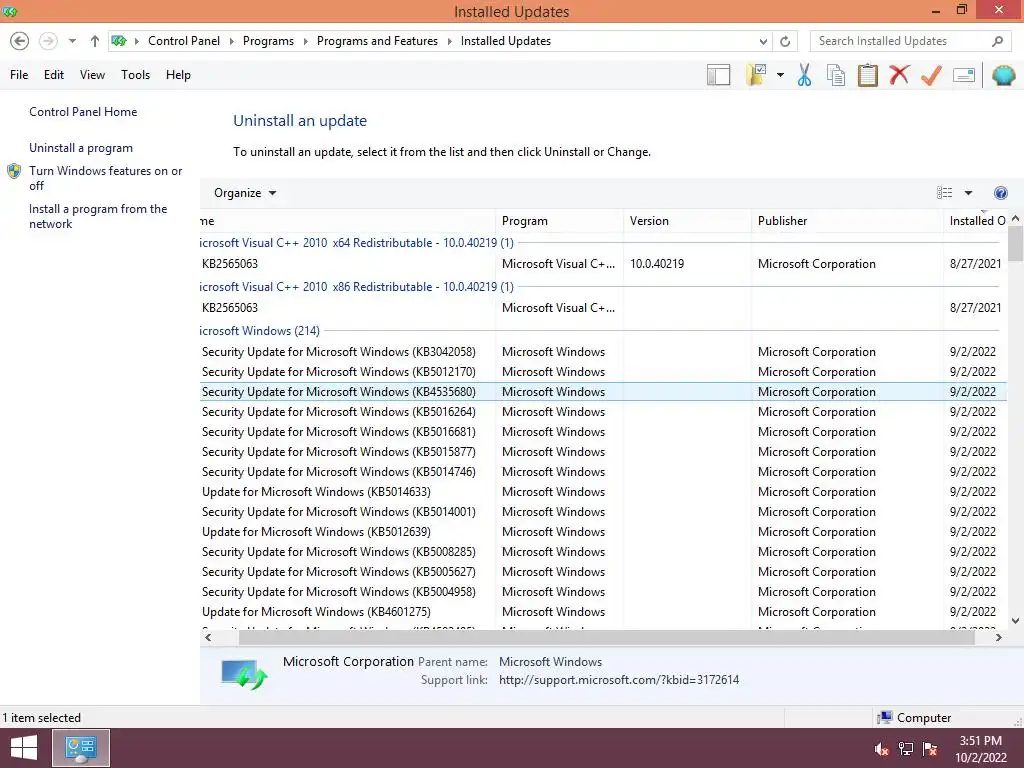Expand the chevron after Control Panel breadcrumb
The width and height of the screenshot is (1024, 768).
232,41
